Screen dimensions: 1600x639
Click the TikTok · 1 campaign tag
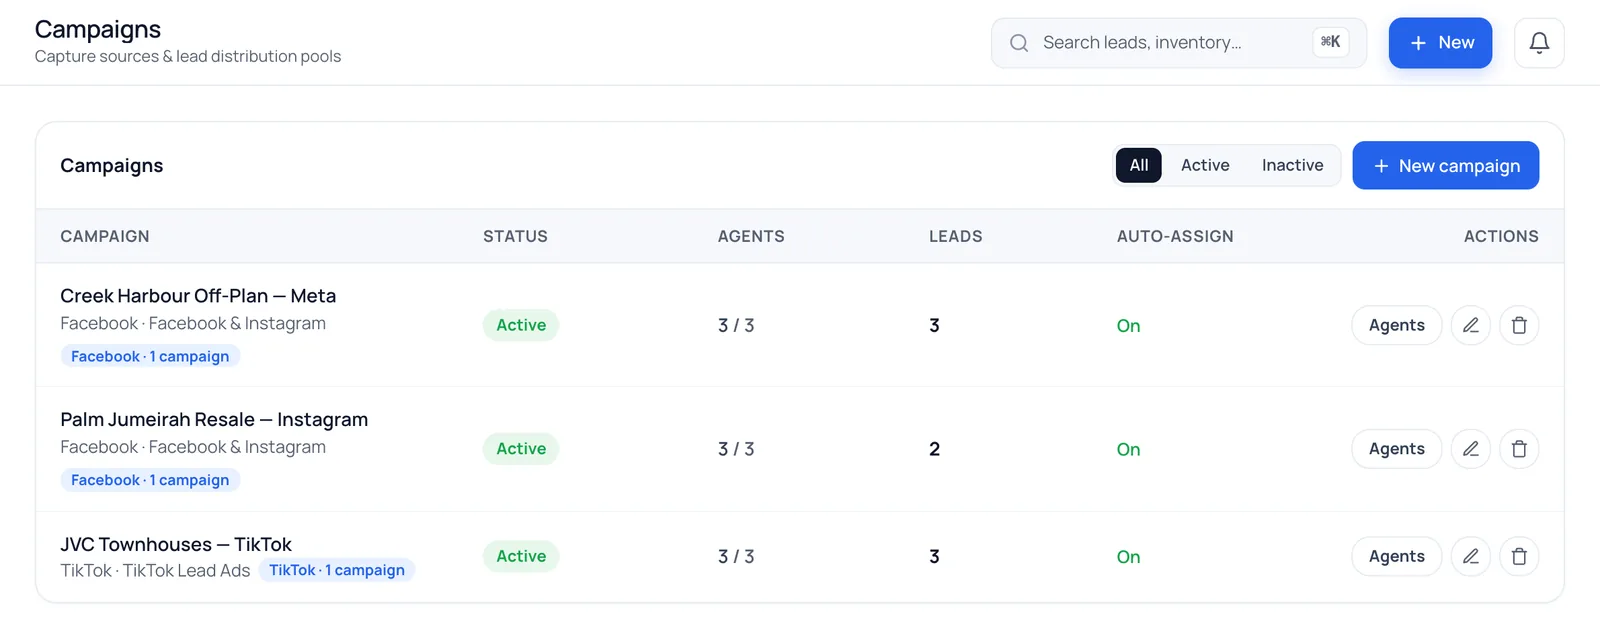[337, 570]
